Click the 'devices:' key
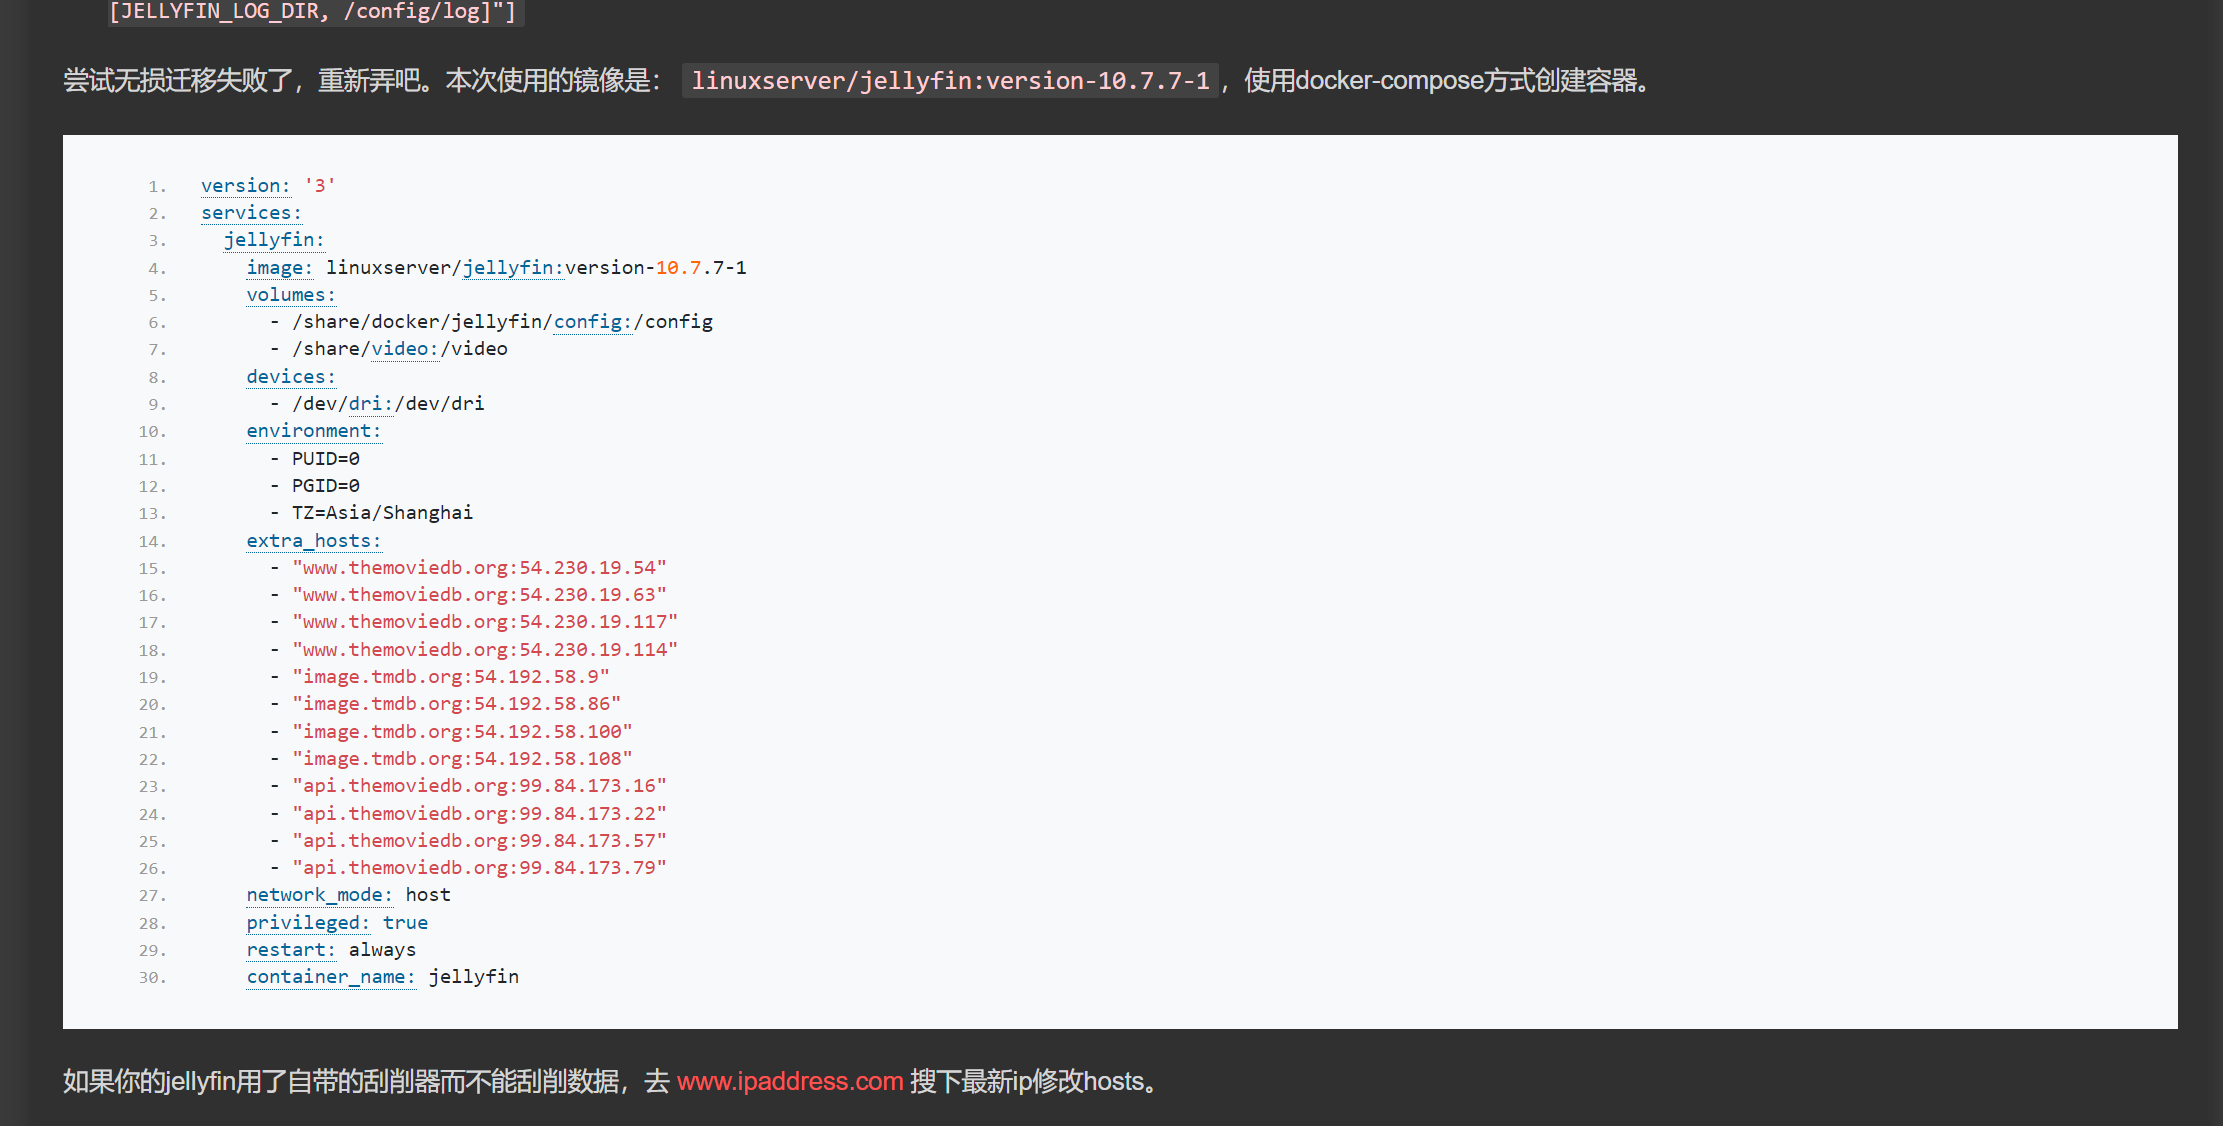 coord(291,377)
